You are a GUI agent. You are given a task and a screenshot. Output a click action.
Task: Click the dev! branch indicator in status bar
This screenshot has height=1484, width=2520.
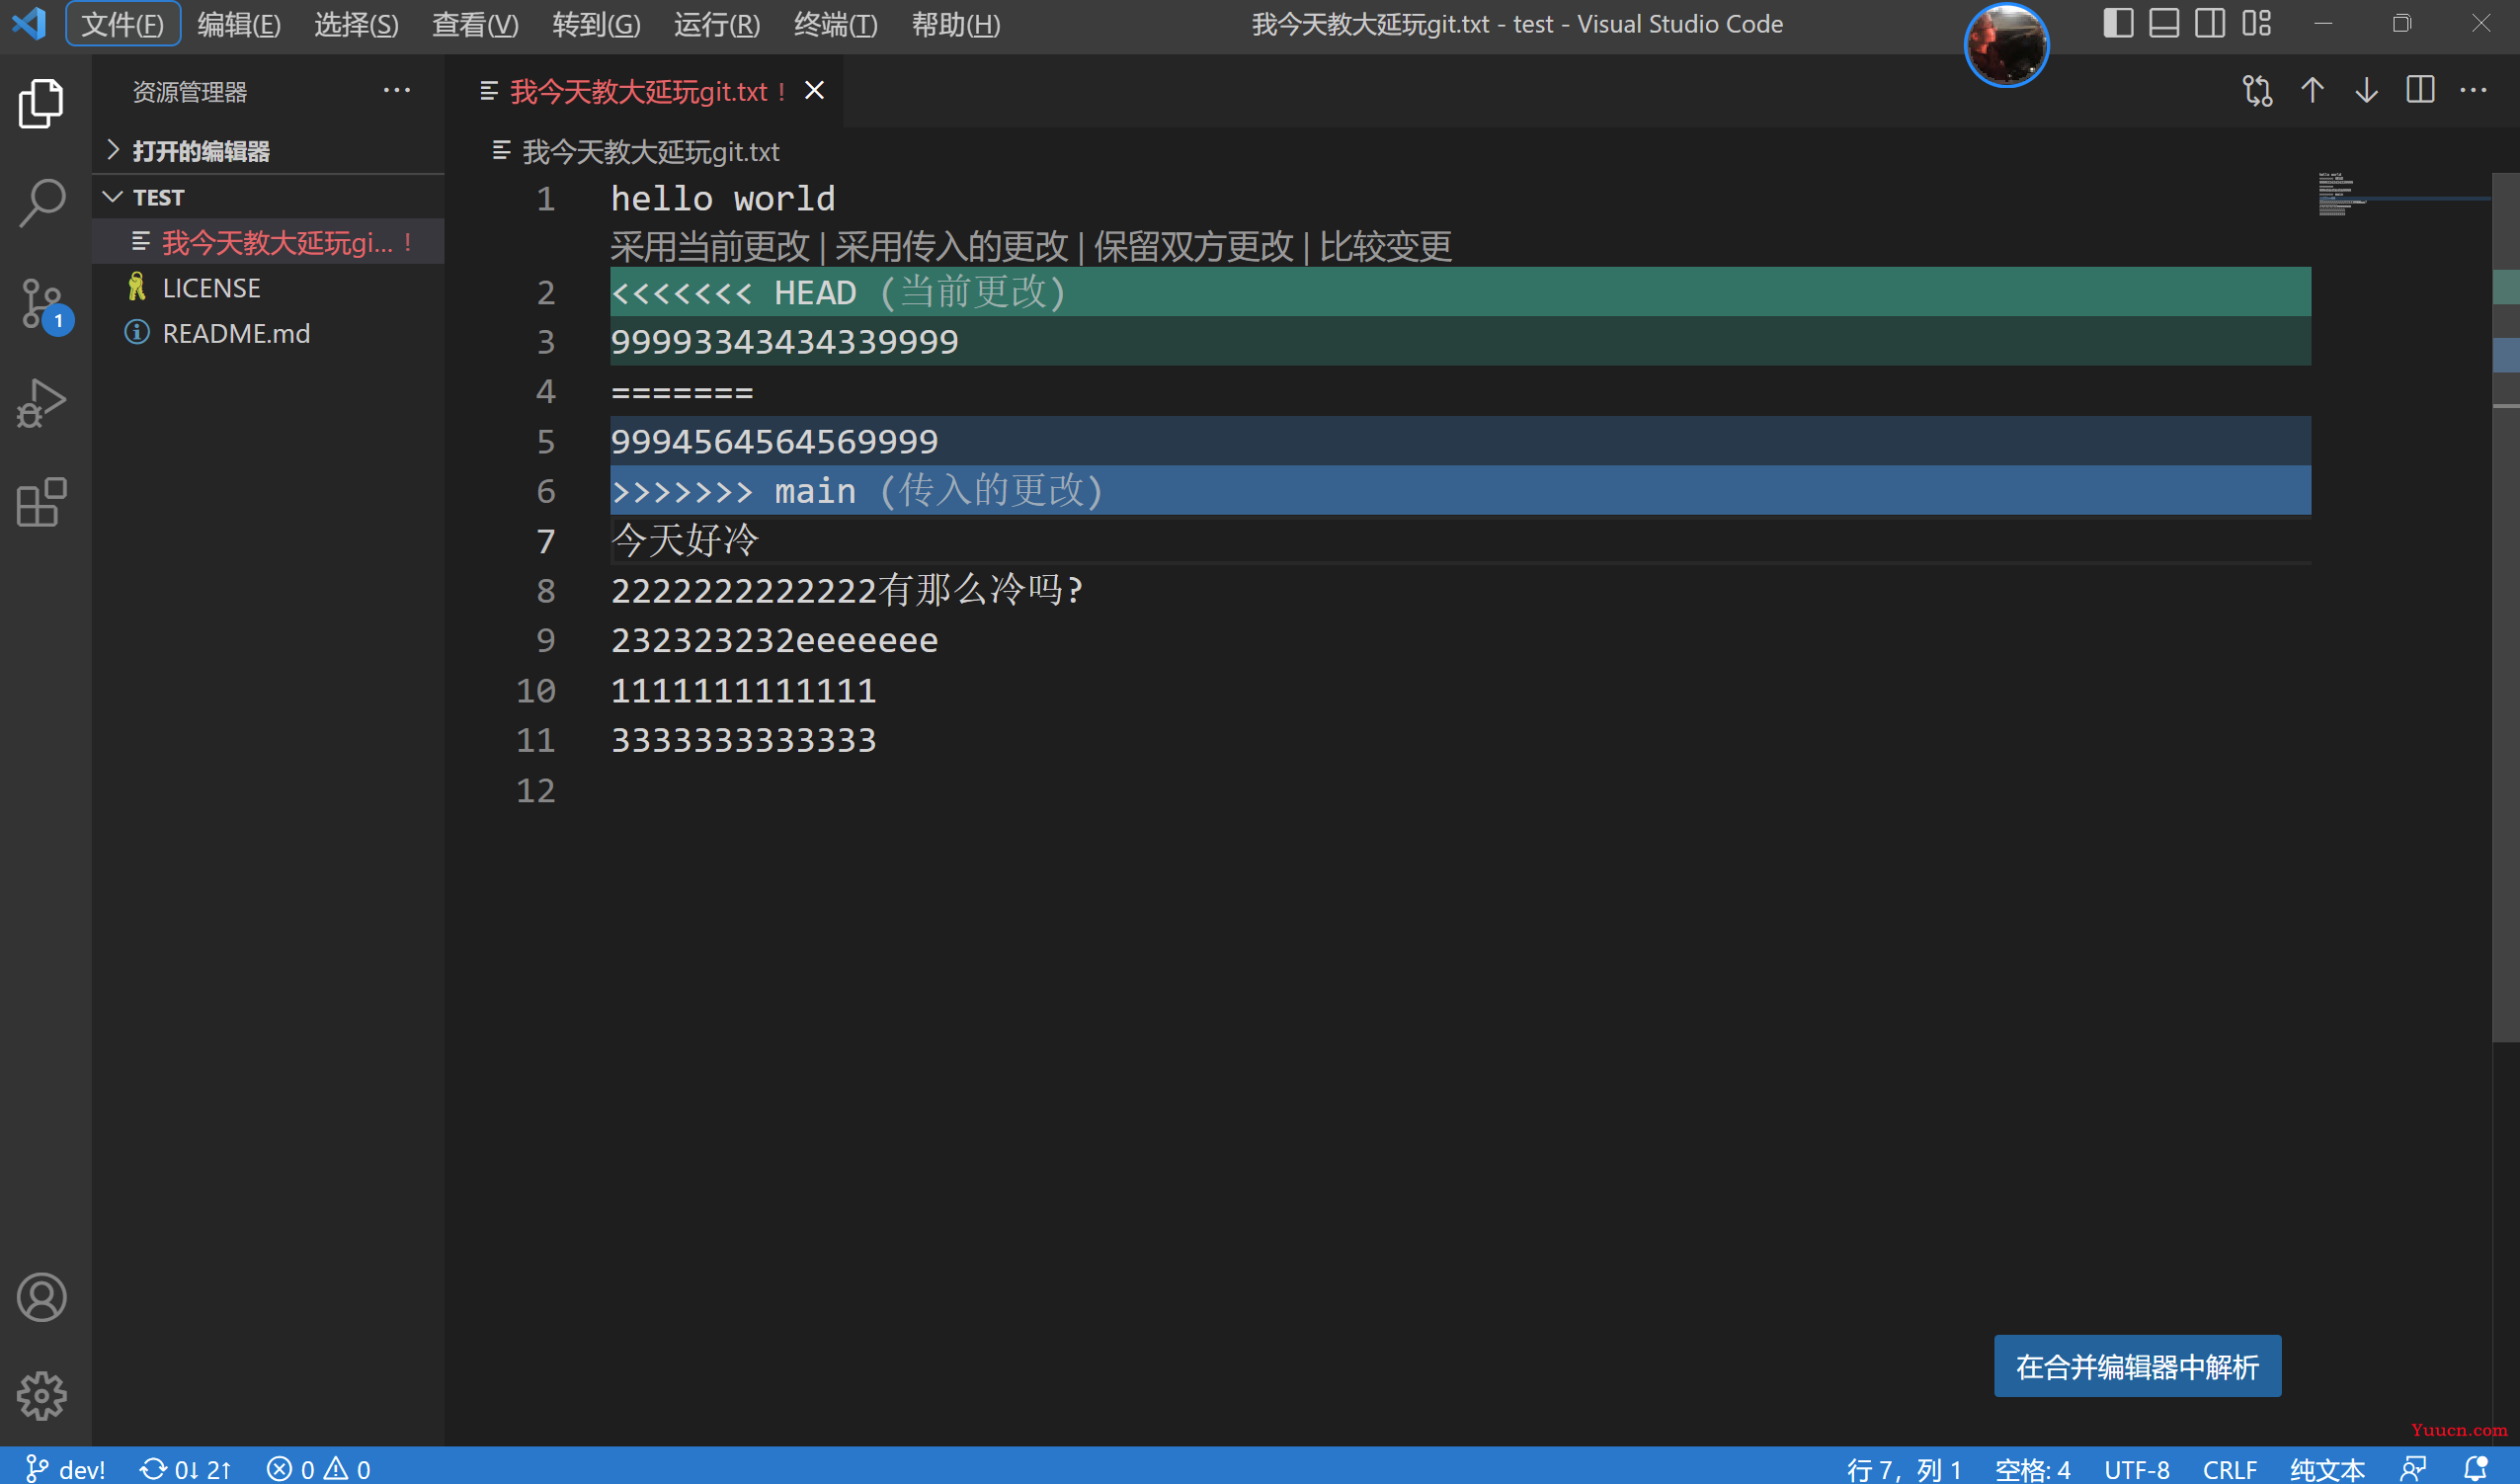point(65,1468)
